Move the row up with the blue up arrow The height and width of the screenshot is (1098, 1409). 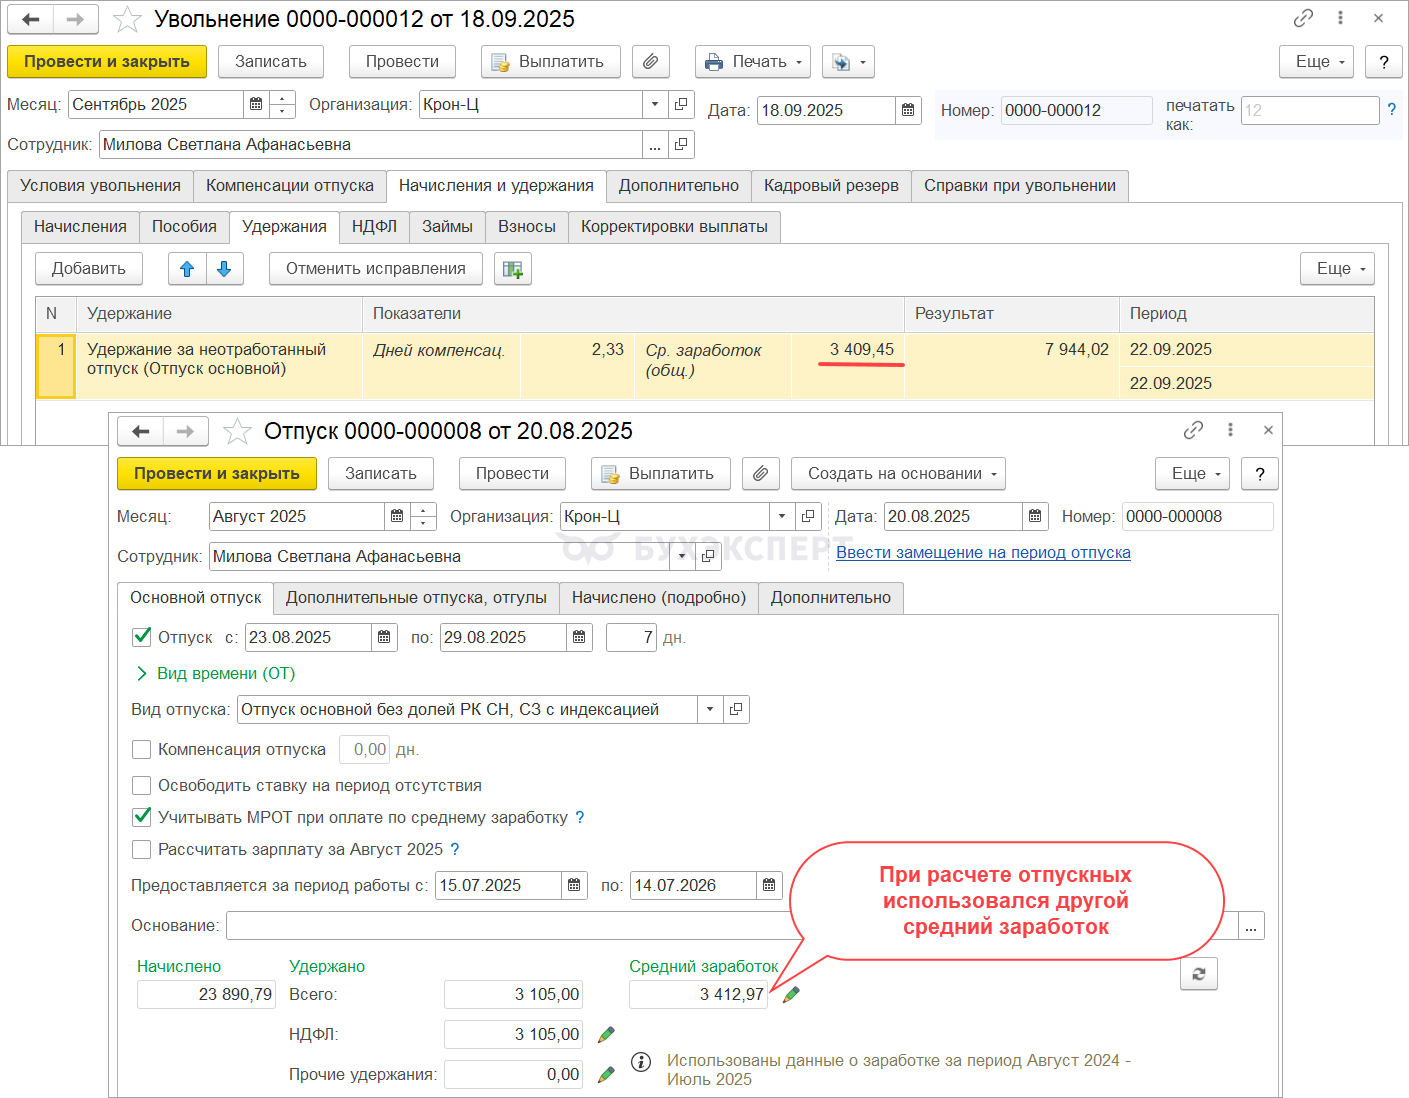point(187,269)
